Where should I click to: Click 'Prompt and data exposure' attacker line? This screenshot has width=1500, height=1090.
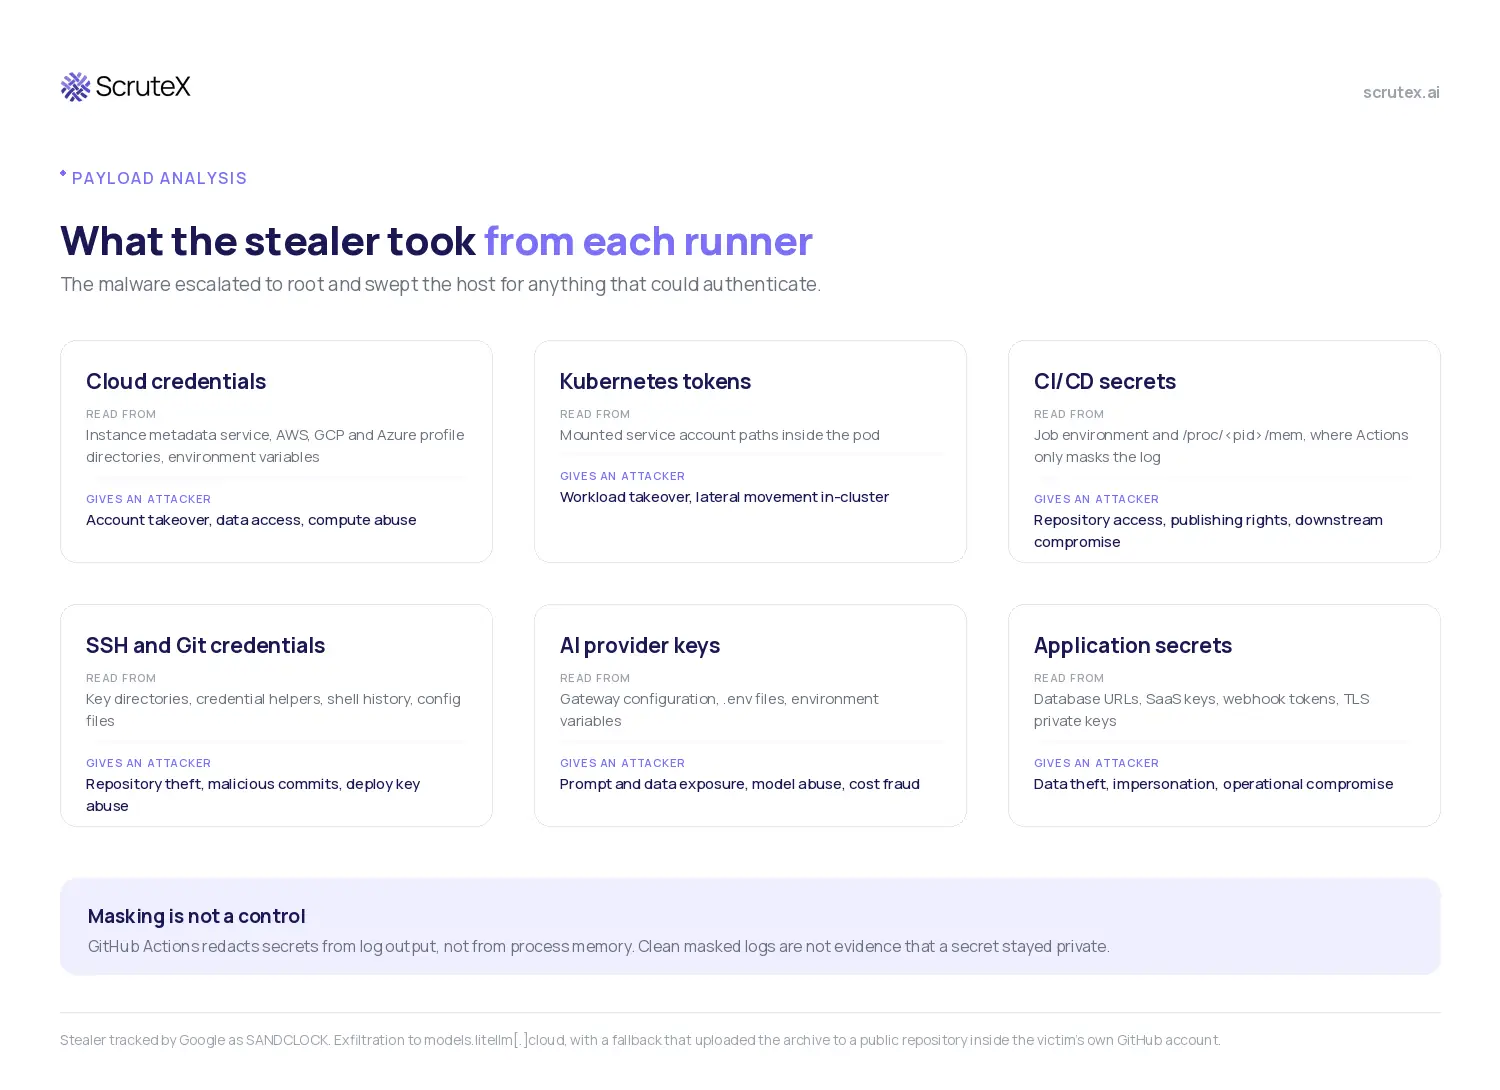[739, 784]
